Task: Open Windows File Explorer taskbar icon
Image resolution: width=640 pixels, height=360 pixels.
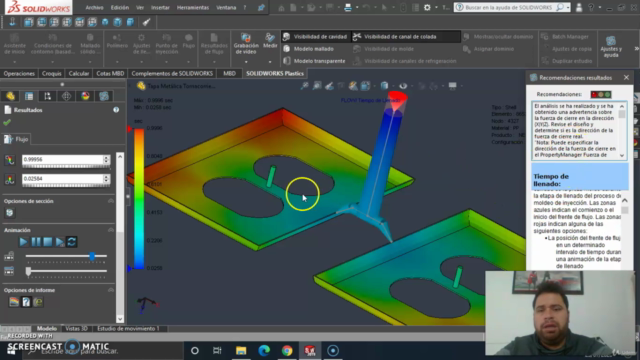Action: pyautogui.click(x=241, y=351)
